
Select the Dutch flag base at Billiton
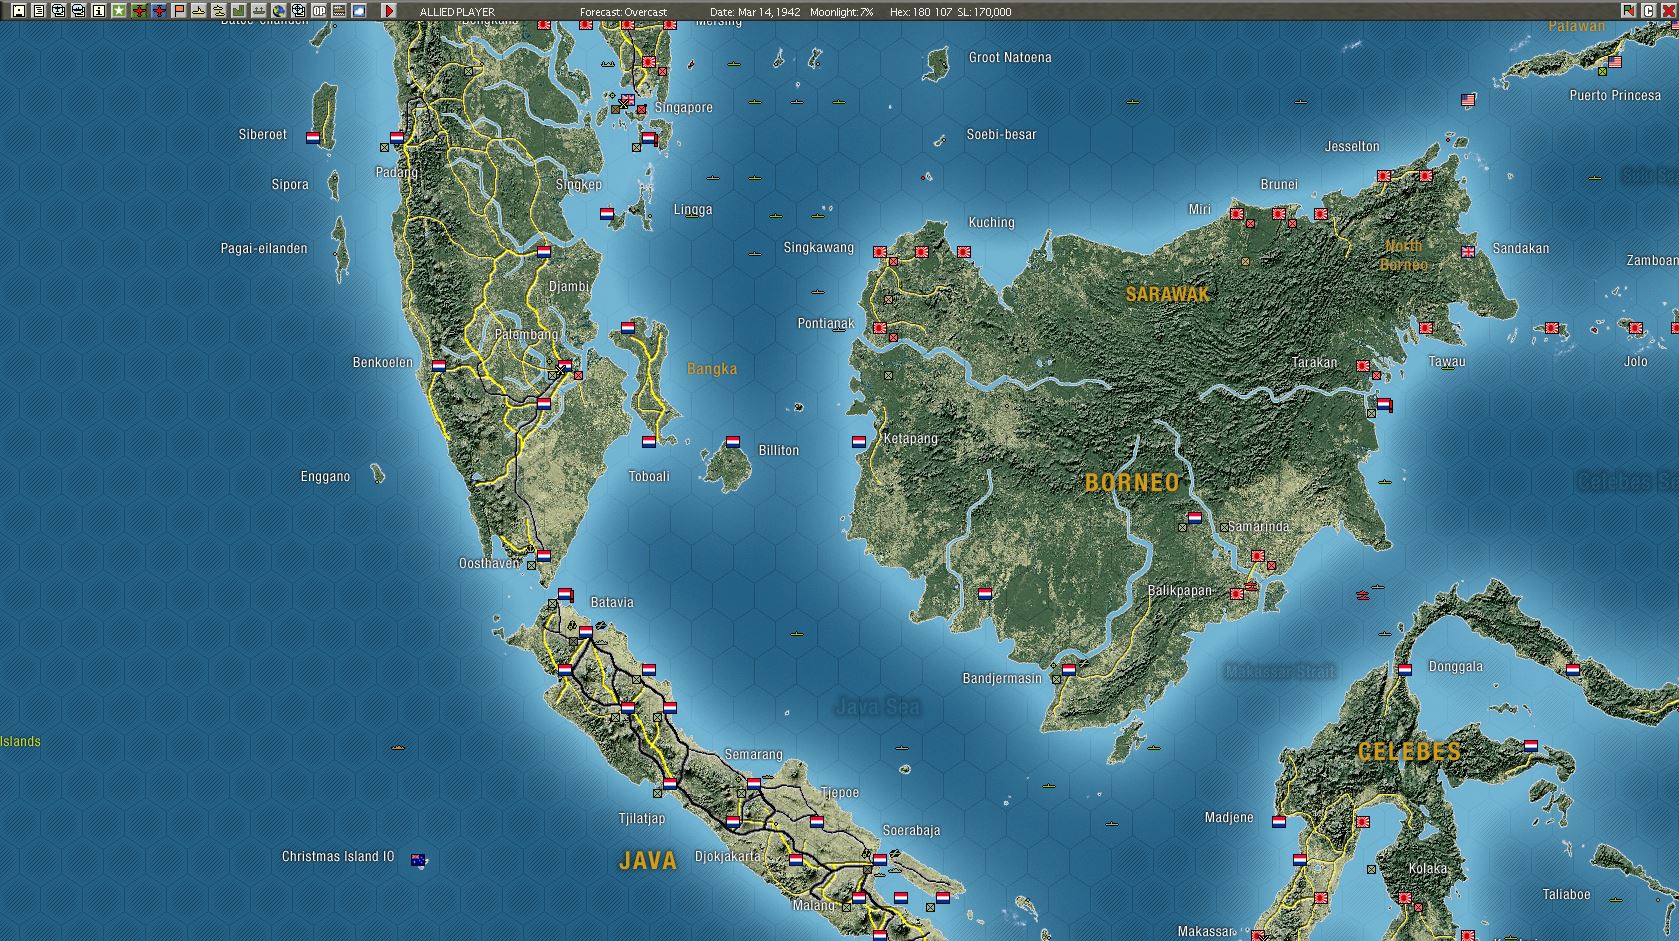point(733,441)
